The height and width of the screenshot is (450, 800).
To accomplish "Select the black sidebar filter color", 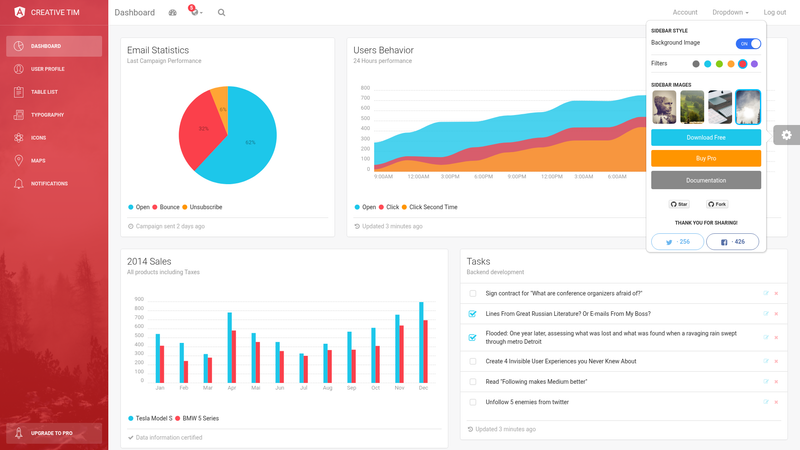I will point(696,64).
